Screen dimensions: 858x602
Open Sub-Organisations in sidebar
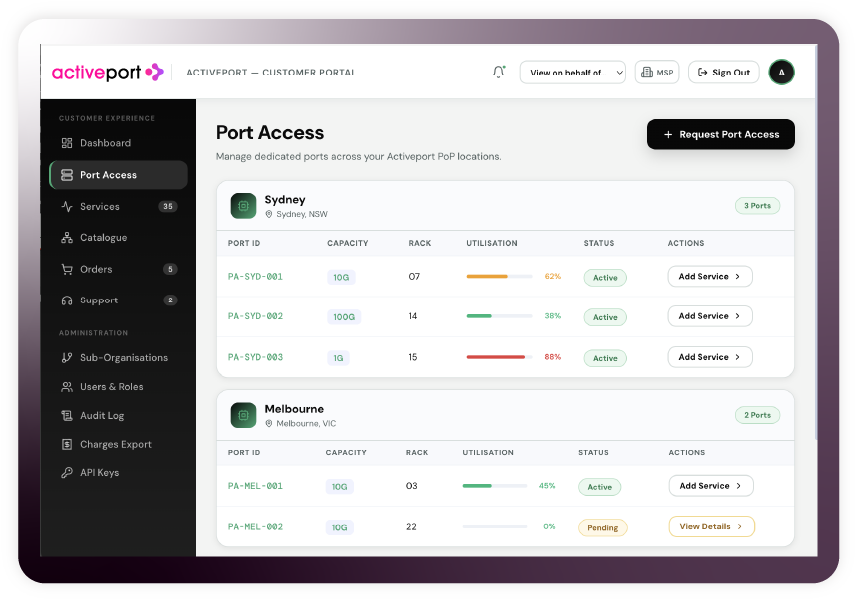click(x=118, y=357)
